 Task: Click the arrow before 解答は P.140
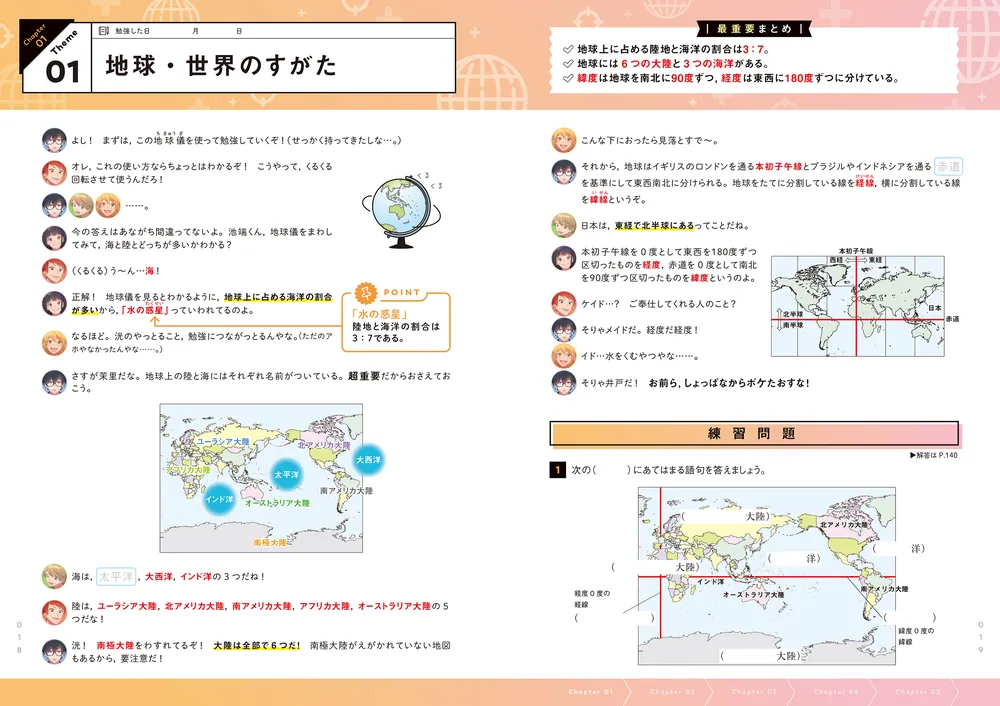click(913, 456)
